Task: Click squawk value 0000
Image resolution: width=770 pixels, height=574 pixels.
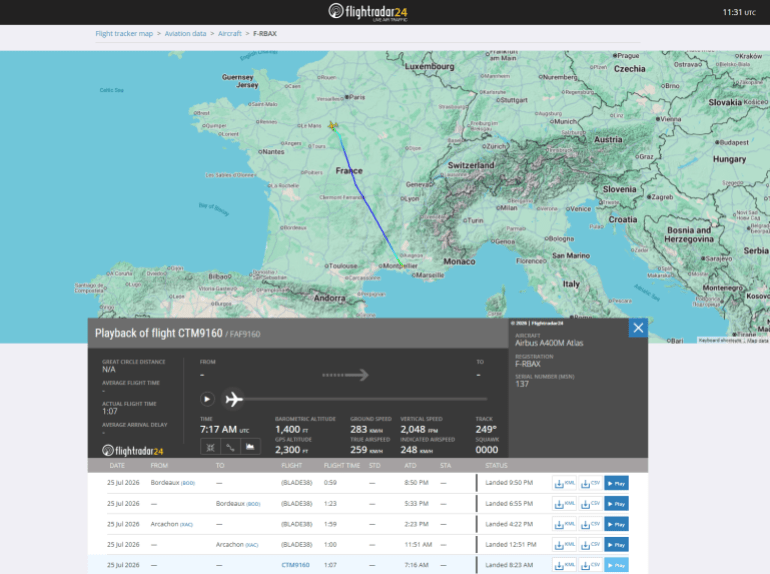Action: tap(487, 450)
